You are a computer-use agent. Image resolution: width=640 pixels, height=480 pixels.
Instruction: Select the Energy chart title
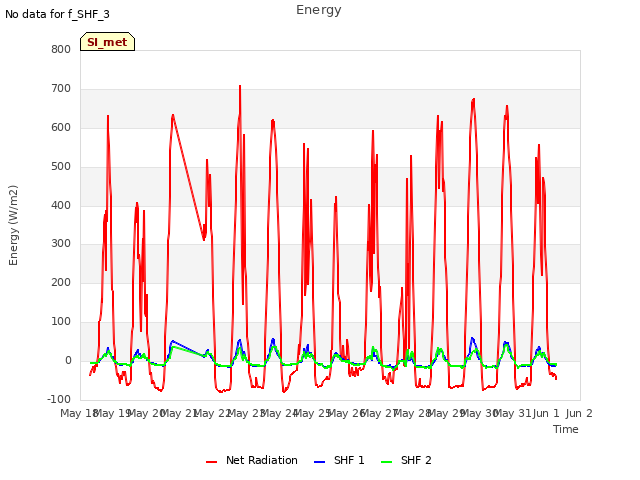point(319,10)
